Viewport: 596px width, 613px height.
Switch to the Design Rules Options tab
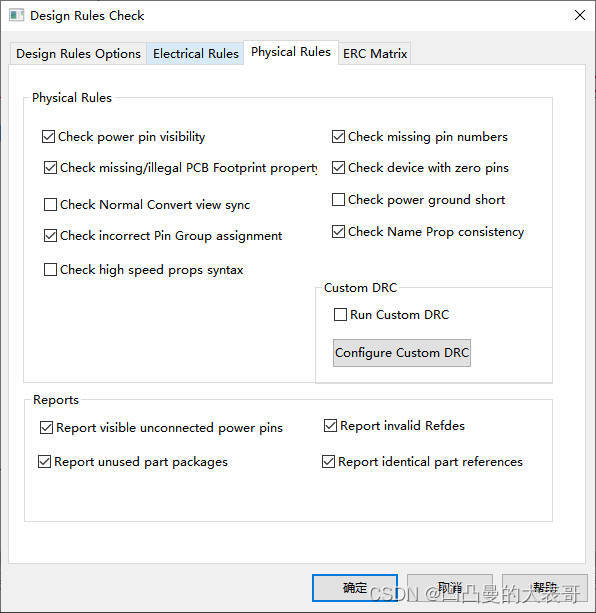78,54
